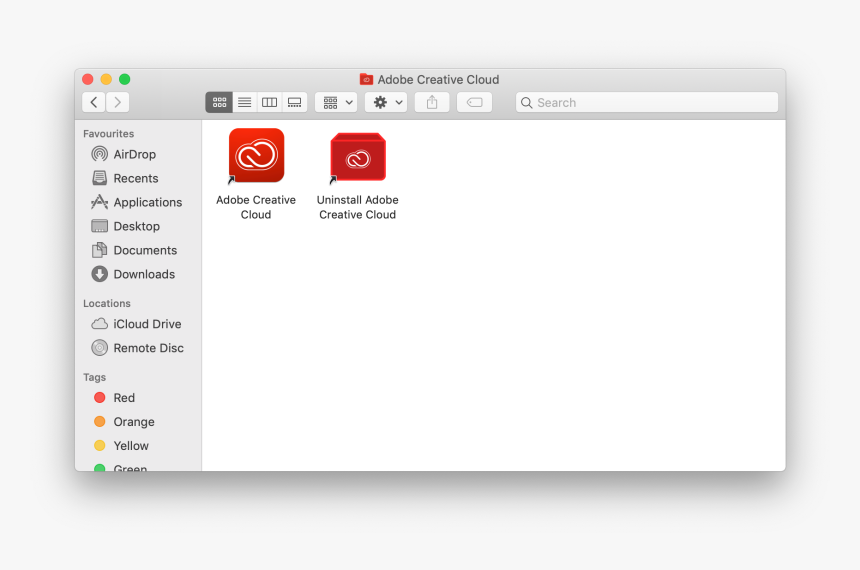The height and width of the screenshot is (570, 860).
Task: Expand the group-by arrangement dropdown
Action: [x=336, y=102]
